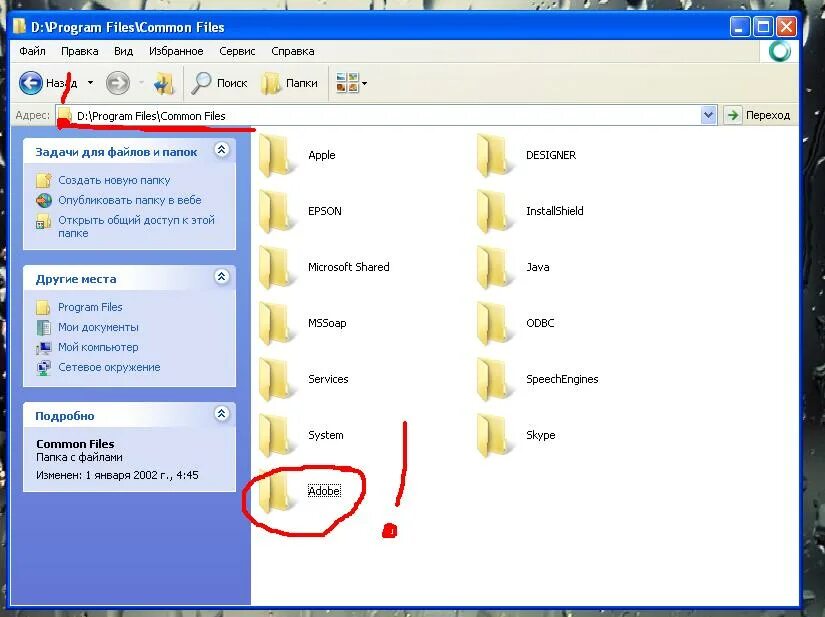Select the SpeechEngines folder icon
The width and height of the screenshot is (825, 617).
click(493, 379)
